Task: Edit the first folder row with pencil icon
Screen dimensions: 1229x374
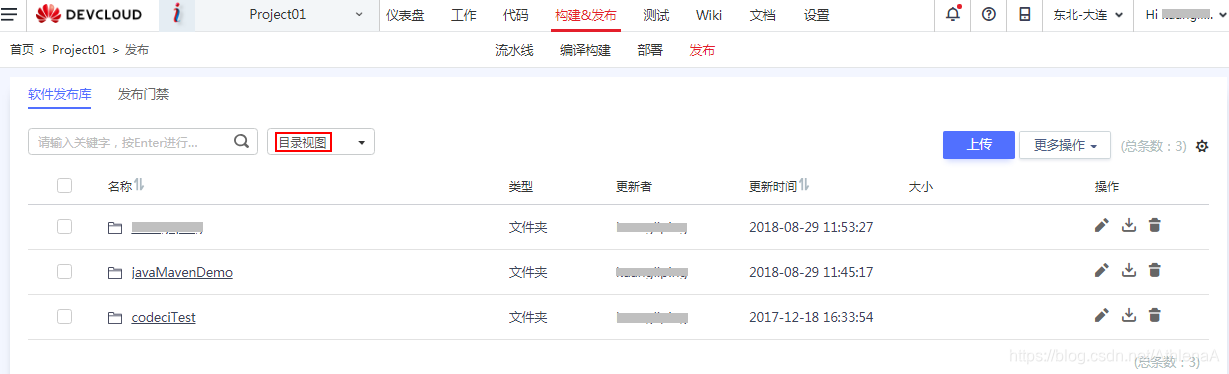Action: coord(1102,226)
